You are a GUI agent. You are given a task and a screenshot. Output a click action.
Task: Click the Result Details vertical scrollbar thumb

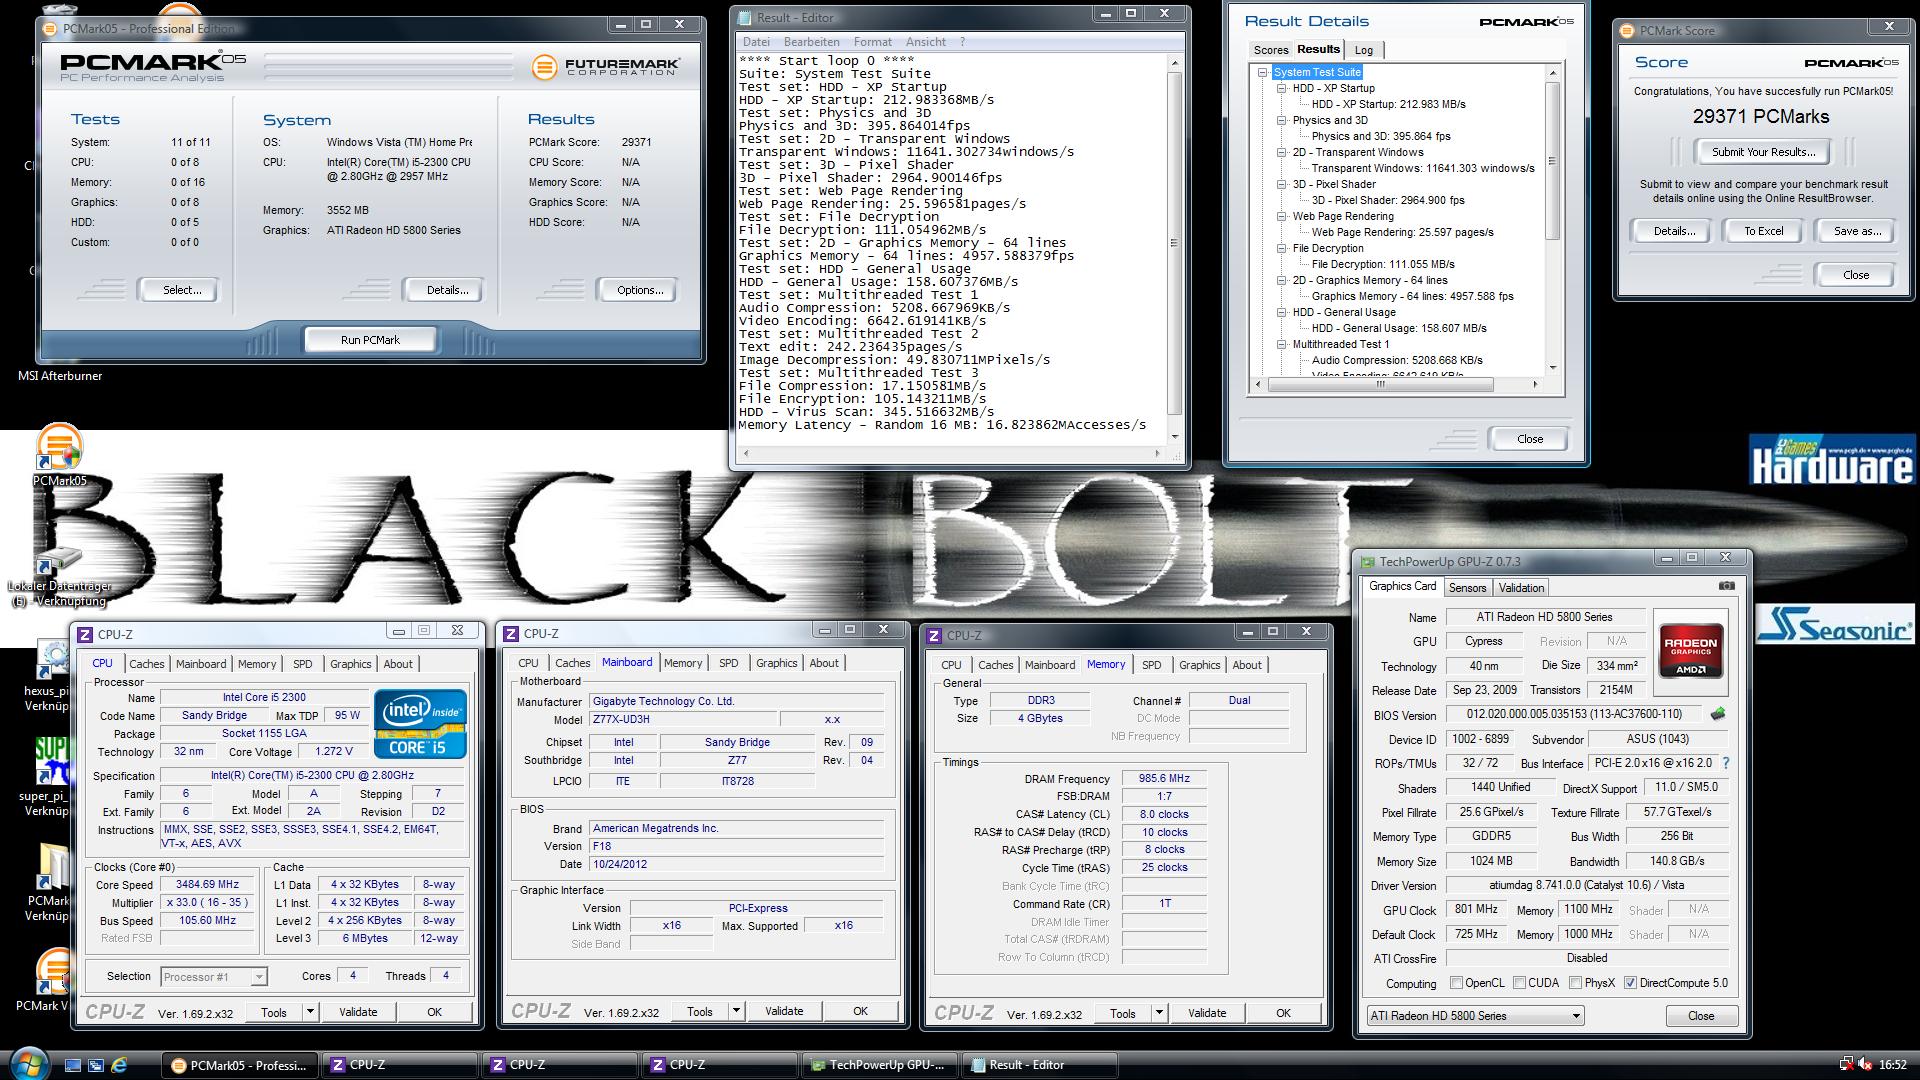(1552, 160)
